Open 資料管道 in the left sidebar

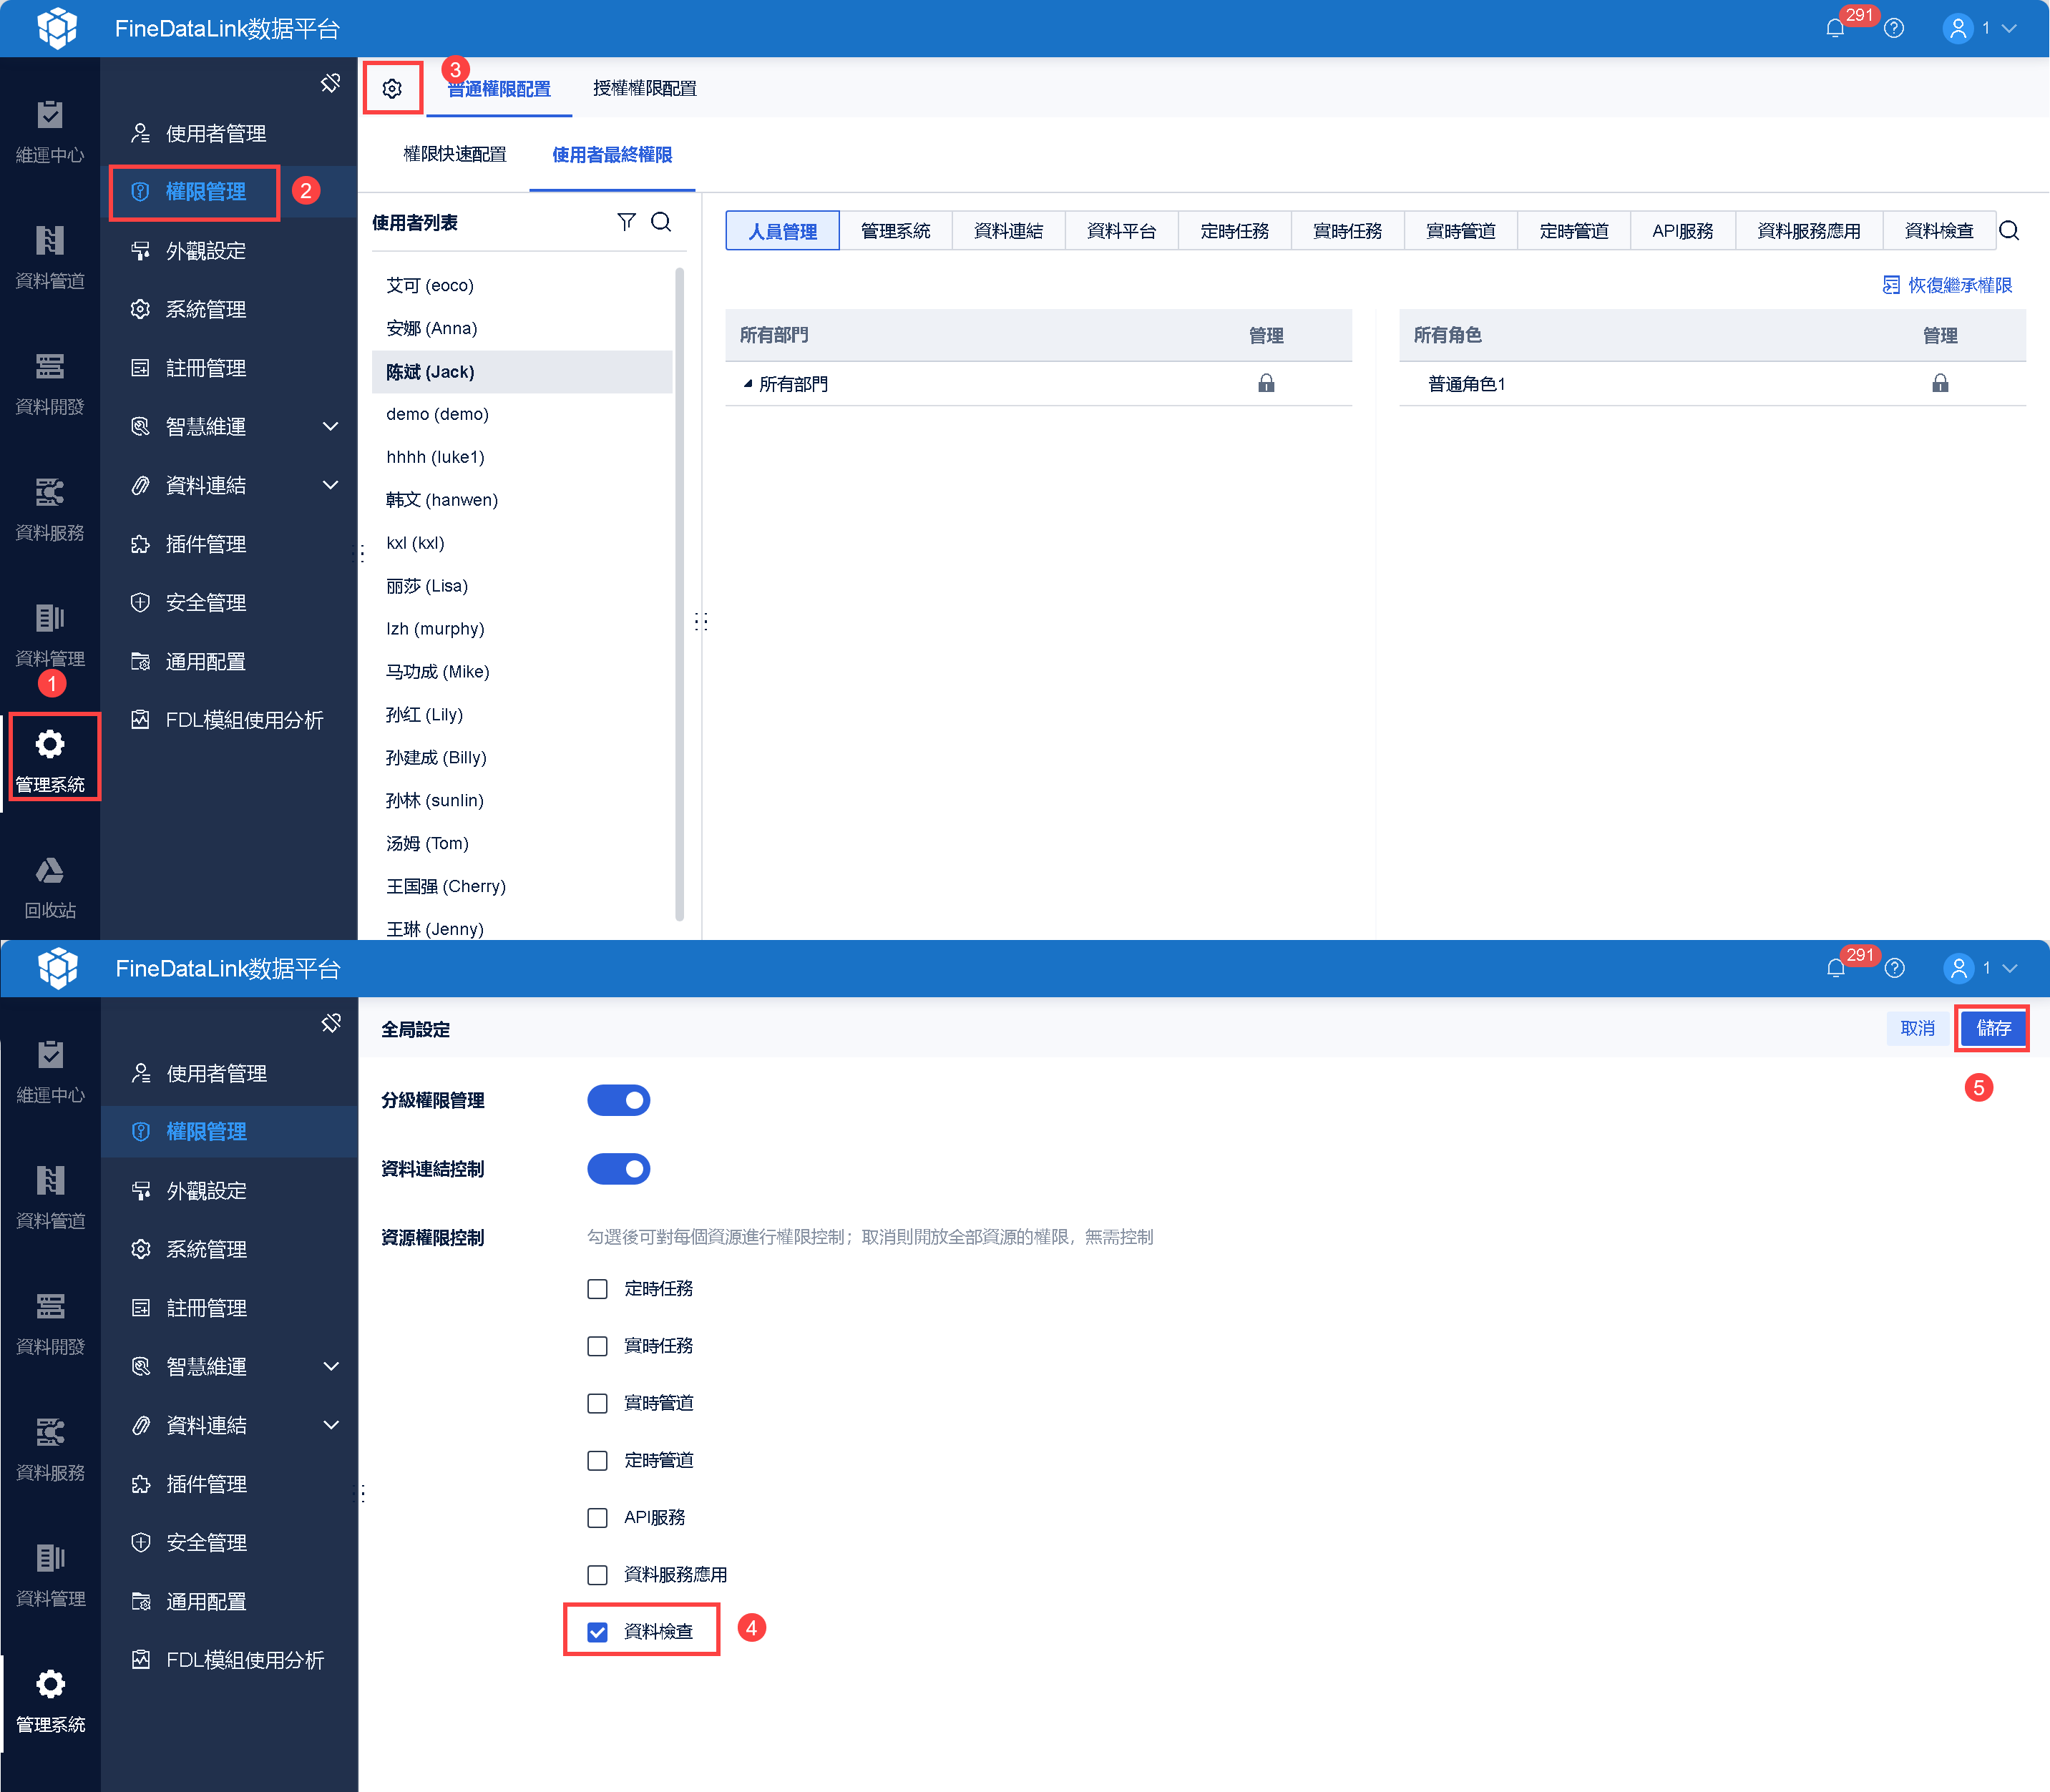point(50,258)
